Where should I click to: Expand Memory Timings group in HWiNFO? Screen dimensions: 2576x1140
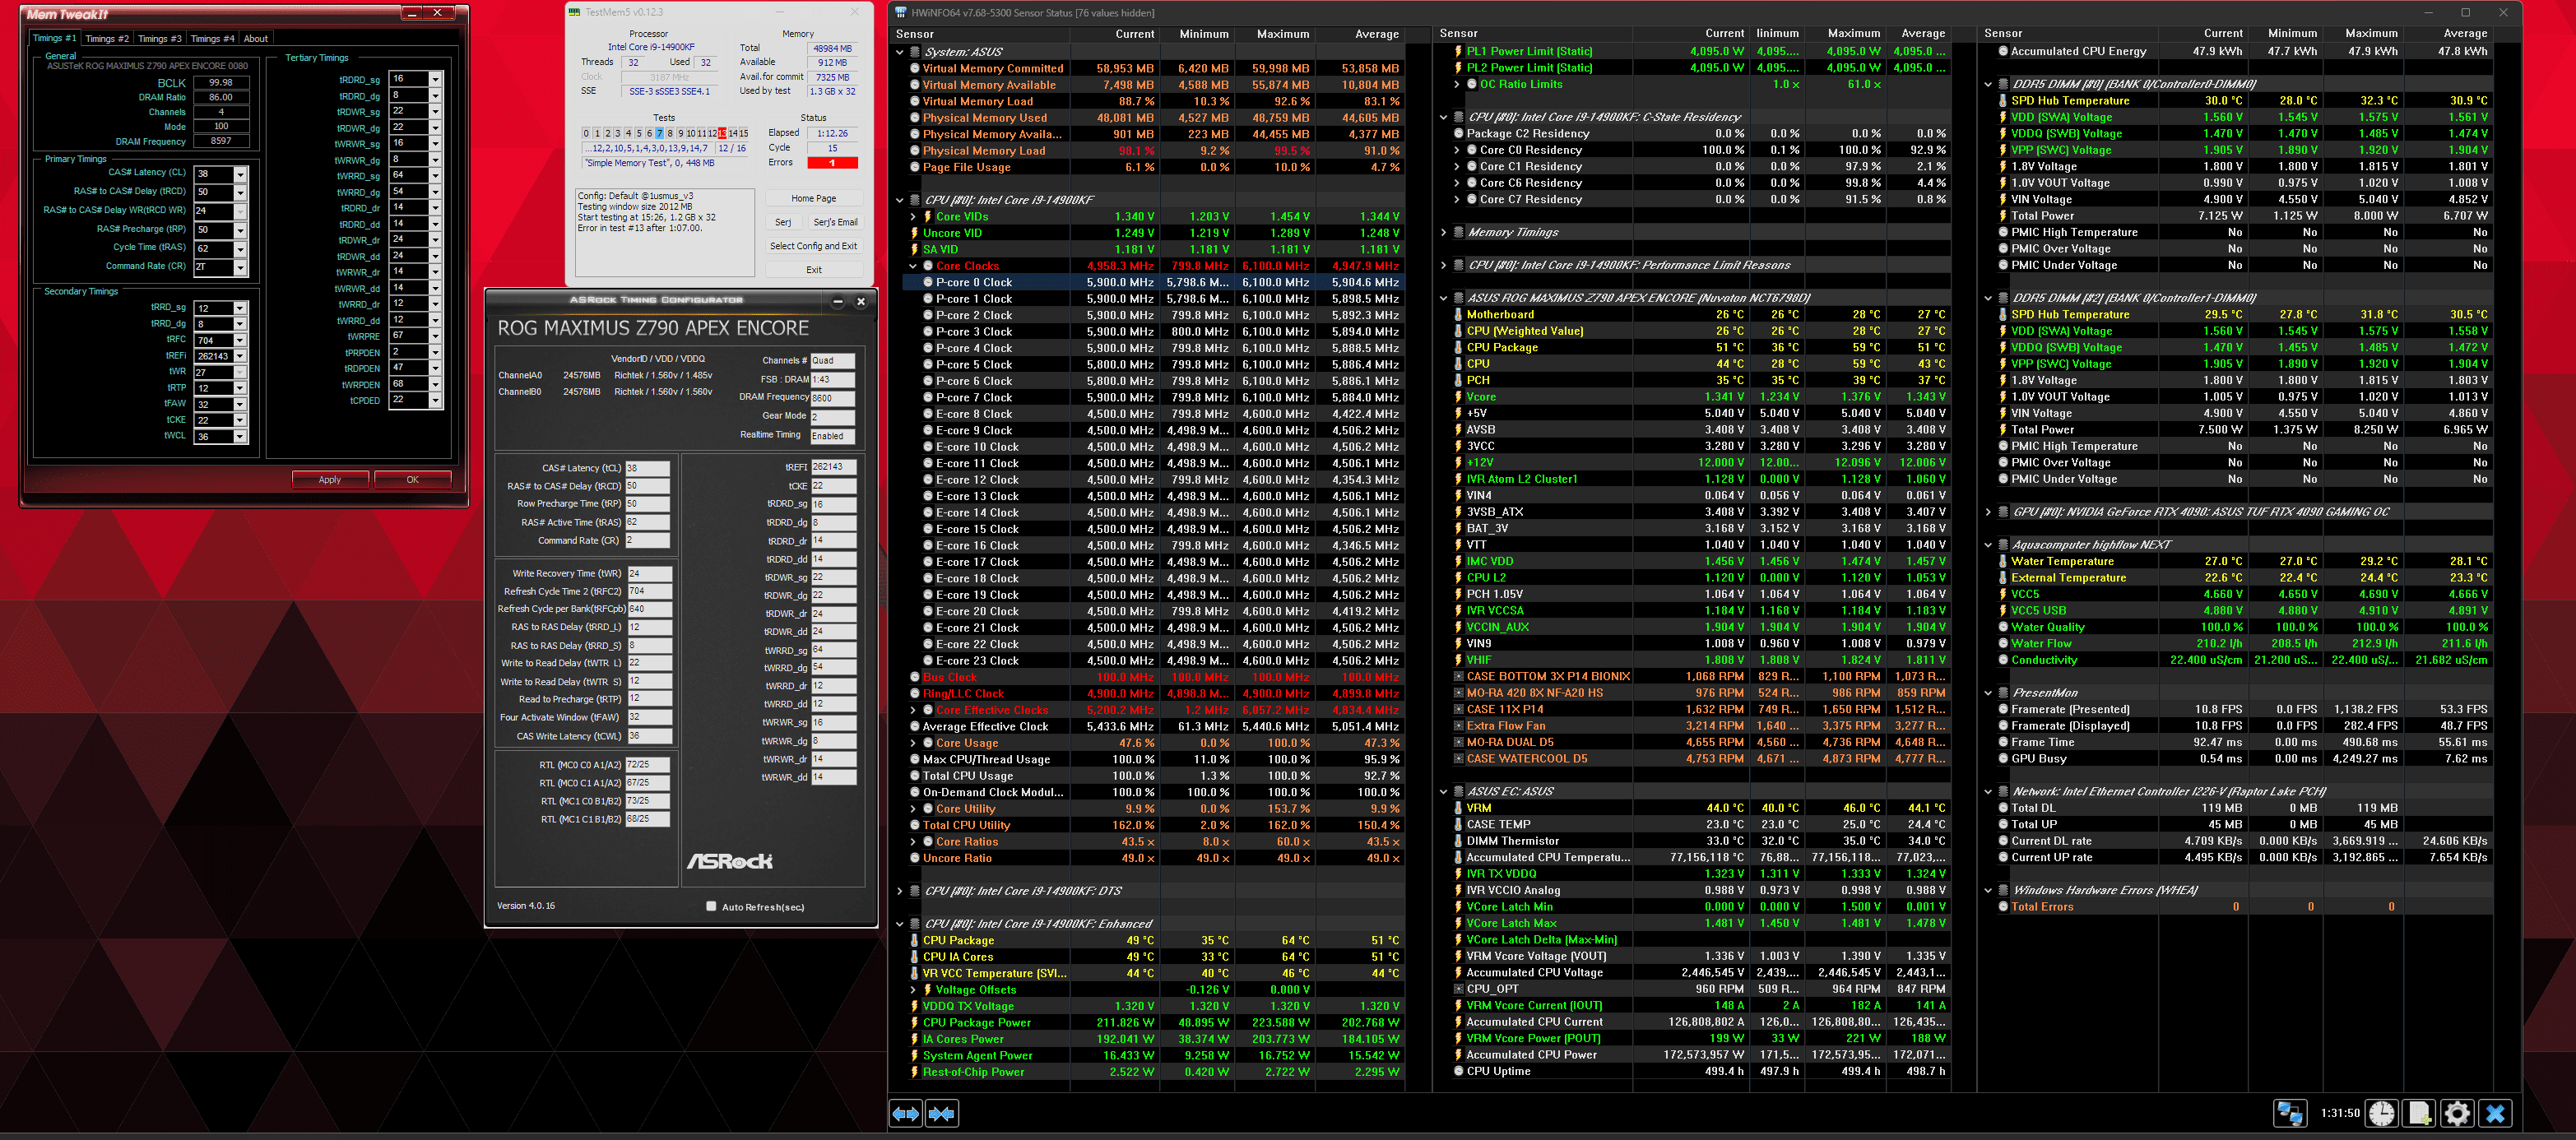pyautogui.click(x=1443, y=232)
